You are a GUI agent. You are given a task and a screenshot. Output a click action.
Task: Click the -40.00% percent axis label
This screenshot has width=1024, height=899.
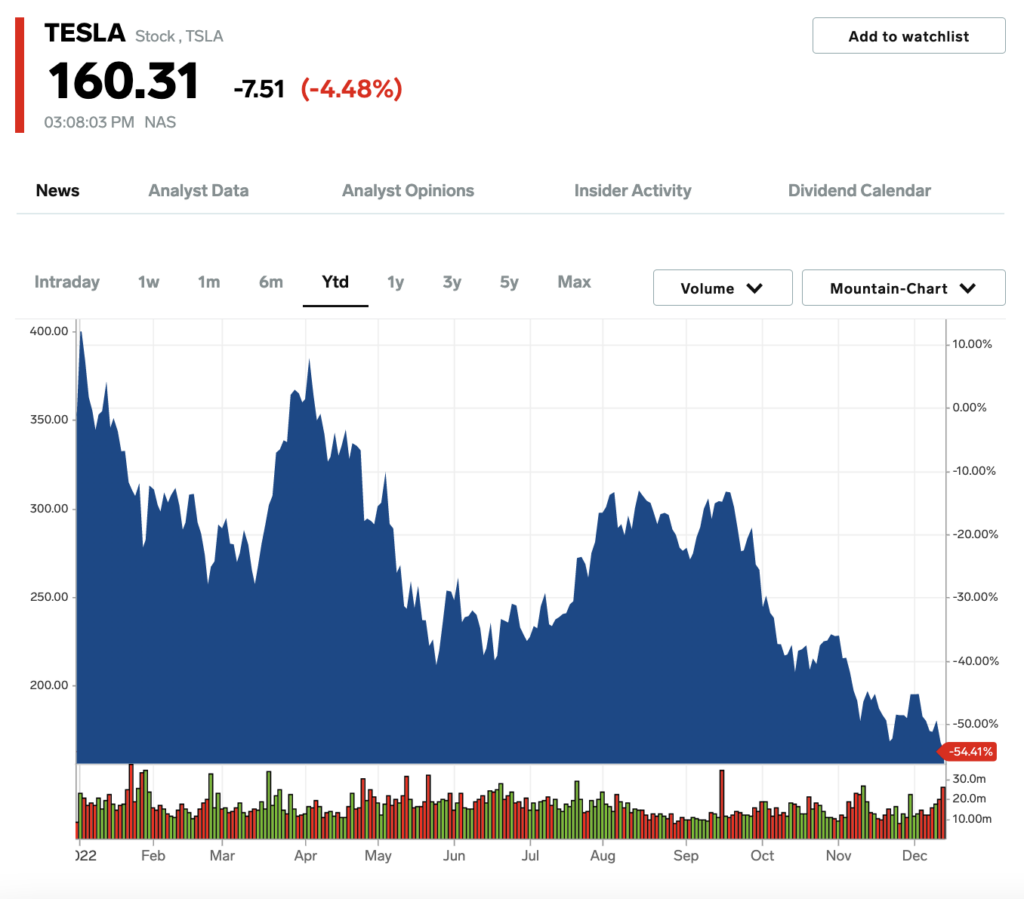click(x=974, y=661)
